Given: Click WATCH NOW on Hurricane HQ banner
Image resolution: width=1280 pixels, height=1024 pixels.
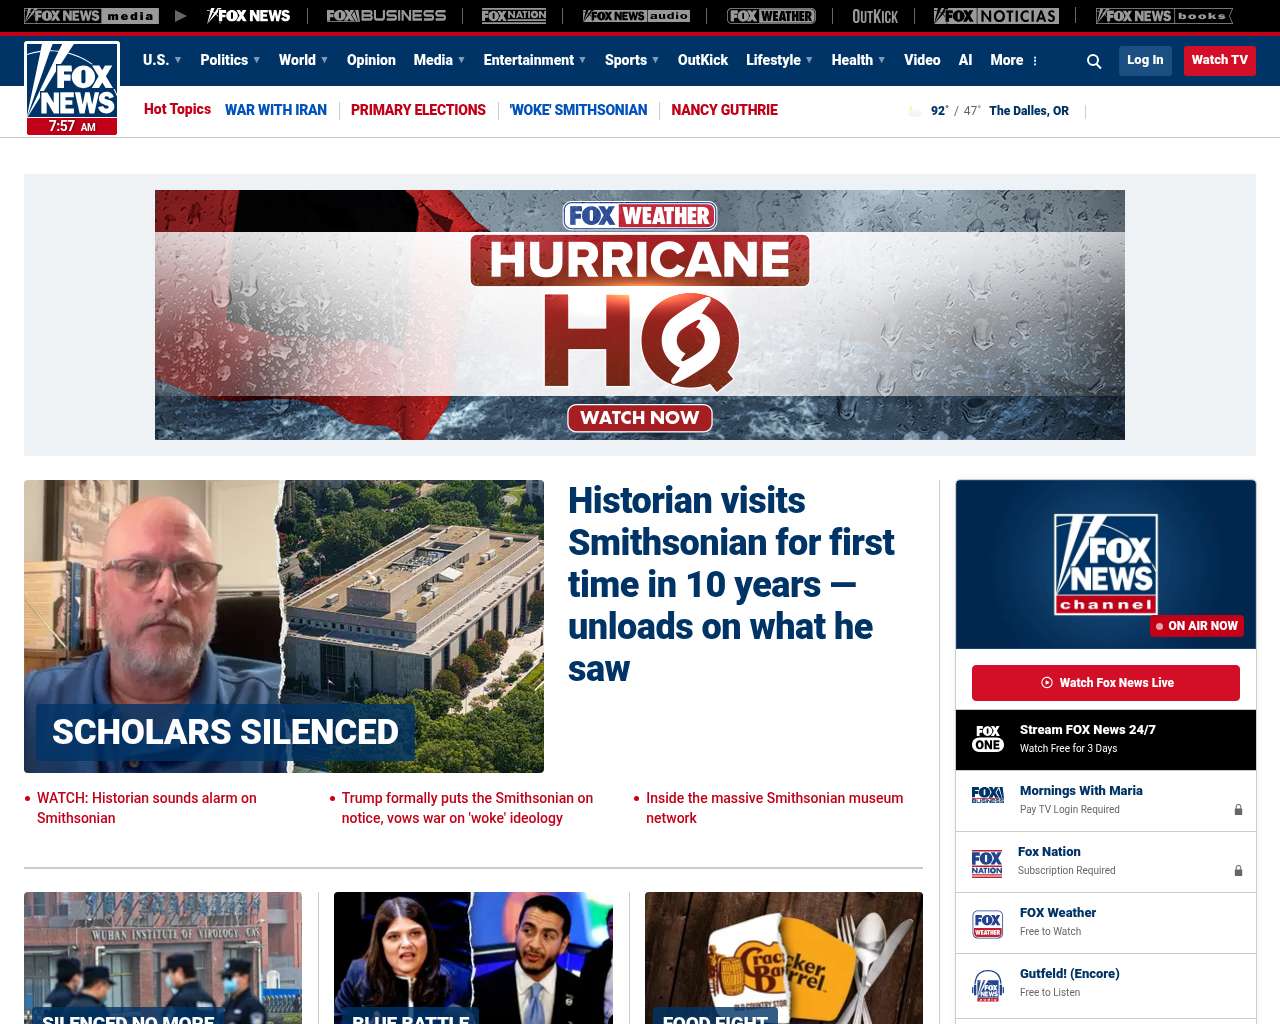Looking at the screenshot, I should (x=640, y=418).
